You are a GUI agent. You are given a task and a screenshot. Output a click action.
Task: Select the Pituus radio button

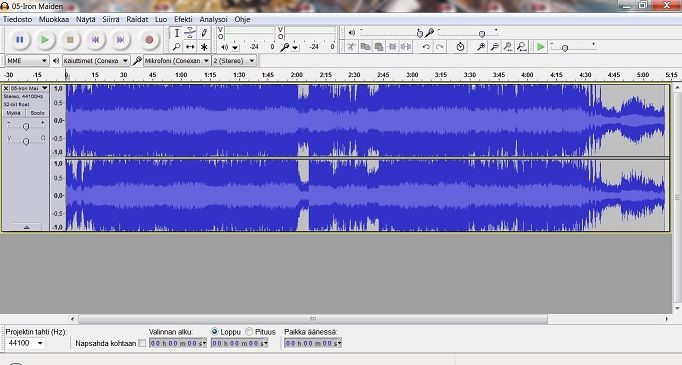(x=249, y=332)
